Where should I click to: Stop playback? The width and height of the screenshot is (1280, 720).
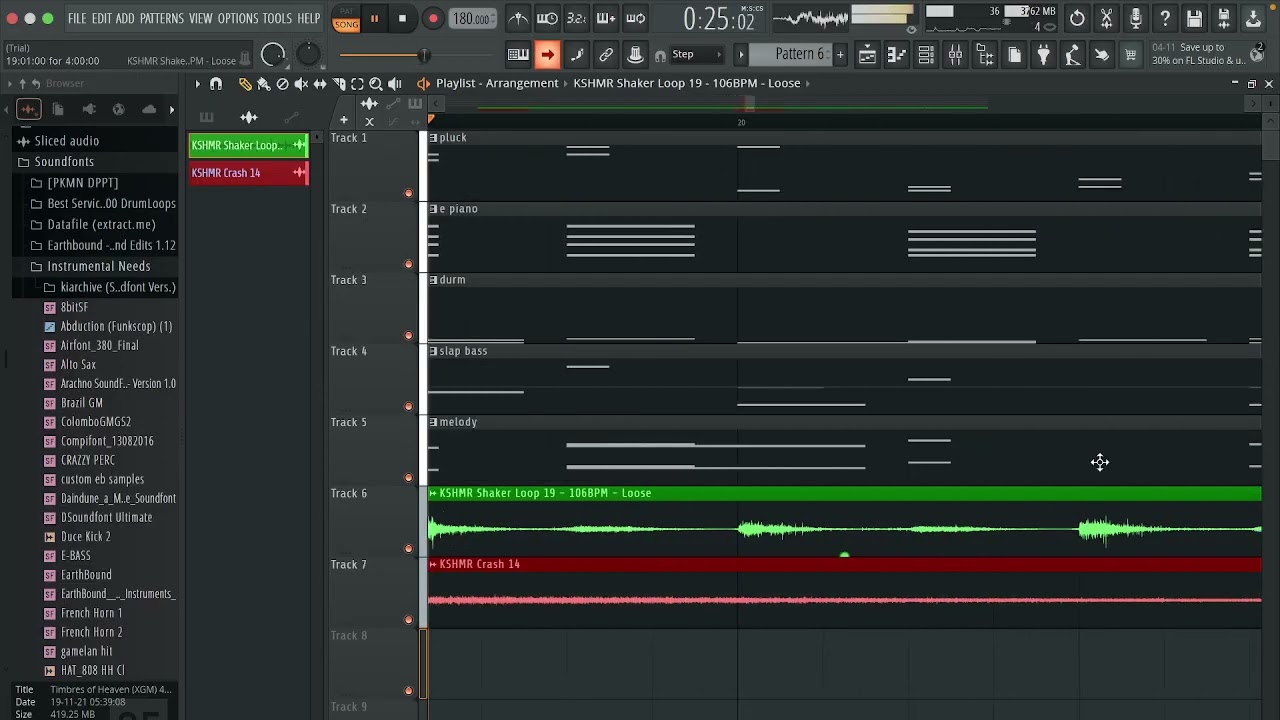pos(402,18)
